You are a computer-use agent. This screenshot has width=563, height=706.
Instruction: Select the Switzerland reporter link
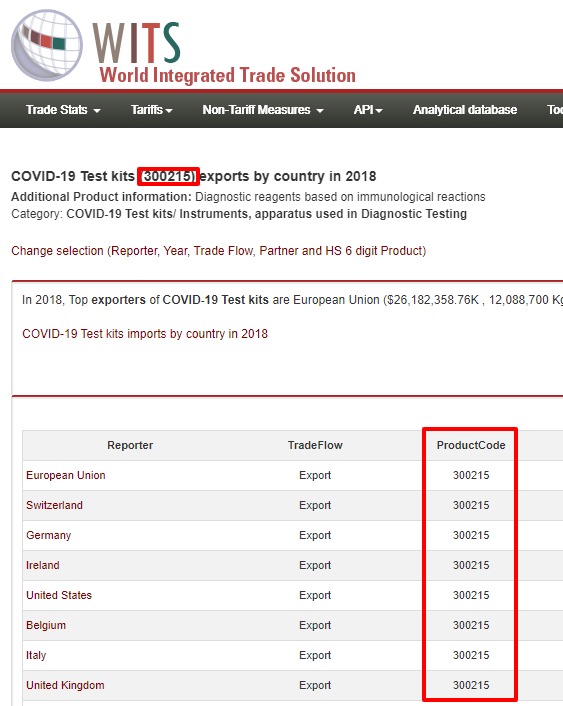tap(54, 505)
